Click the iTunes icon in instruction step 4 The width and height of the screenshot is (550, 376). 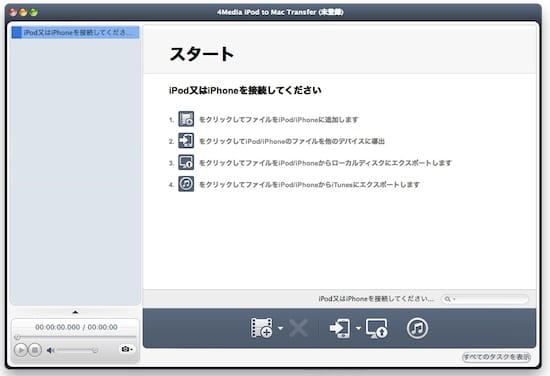(x=186, y=184)
